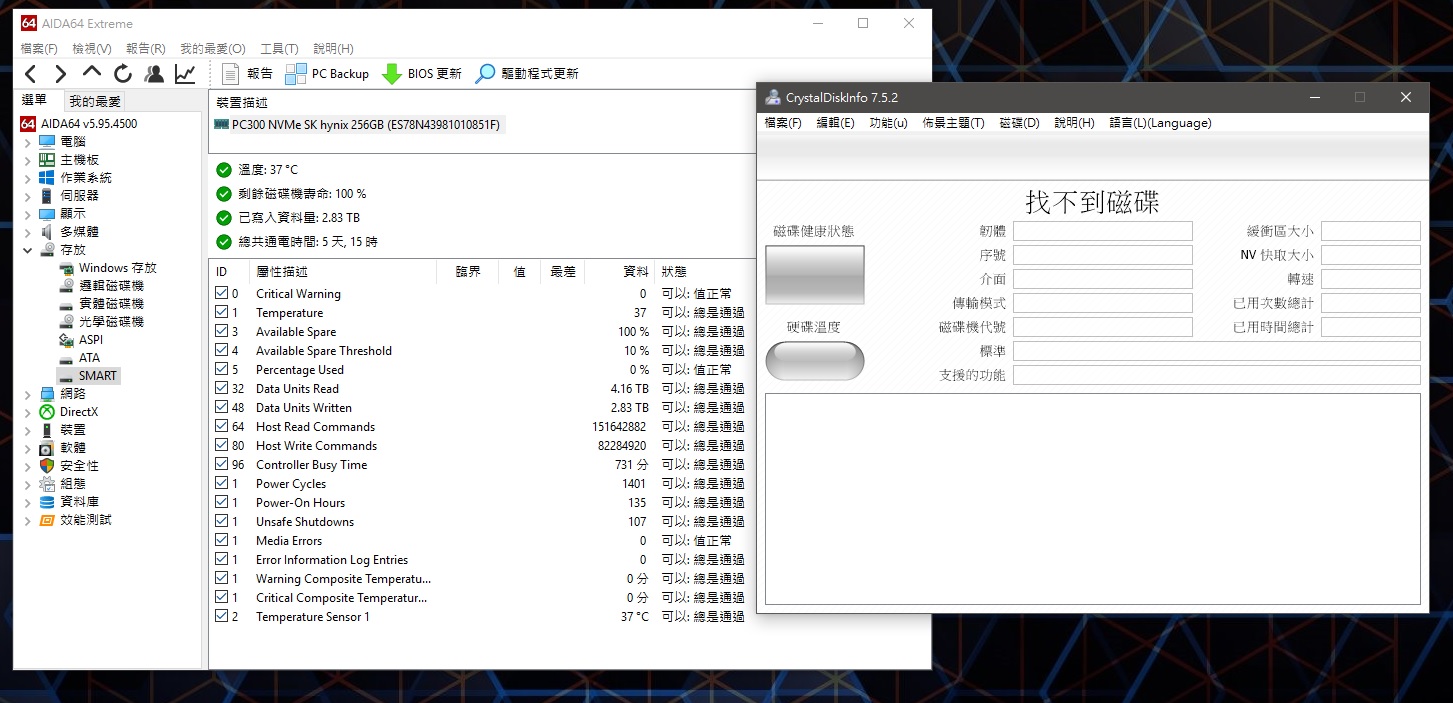Uncheck the Available Spare checkbox
Image resolution: width=1453 pixels, height=703 pixels.
222,332
